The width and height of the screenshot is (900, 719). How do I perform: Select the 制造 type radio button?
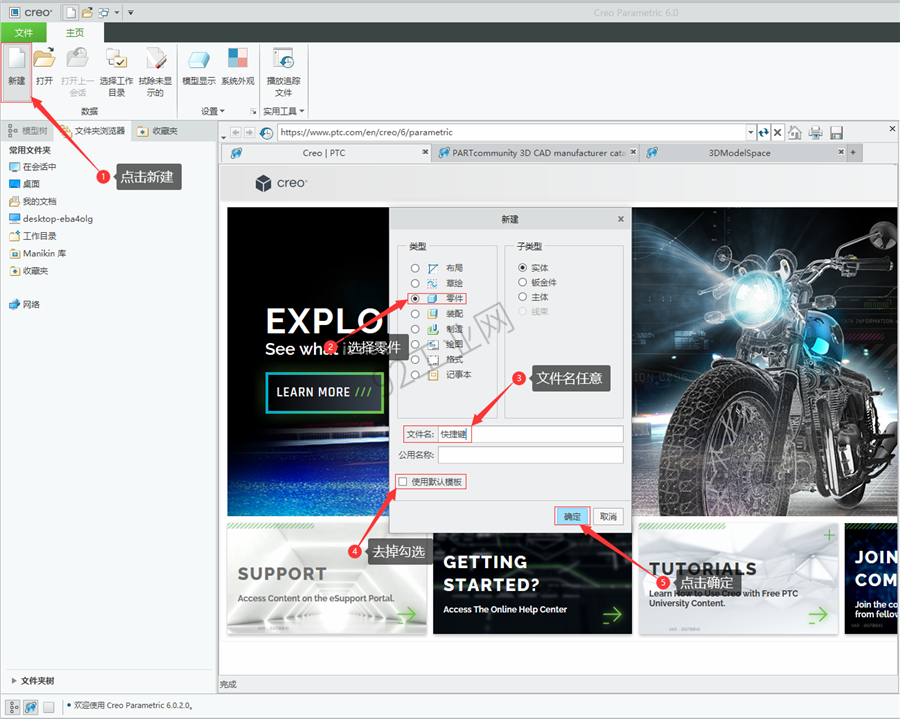point(415,329)
